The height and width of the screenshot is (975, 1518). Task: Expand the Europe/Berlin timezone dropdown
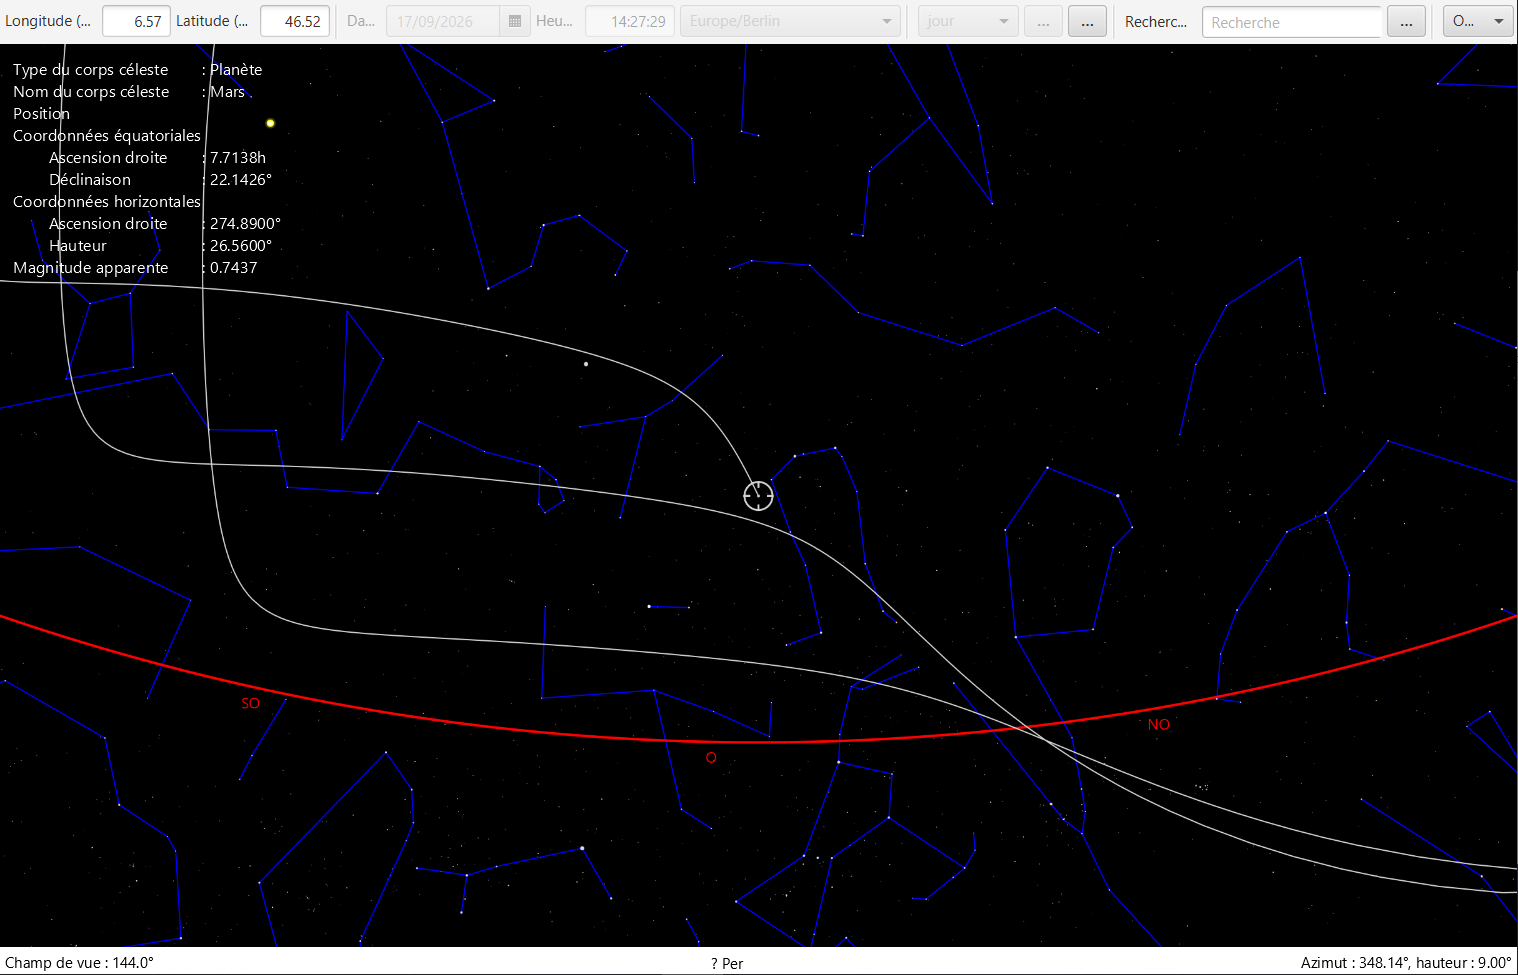click(789, 21)
